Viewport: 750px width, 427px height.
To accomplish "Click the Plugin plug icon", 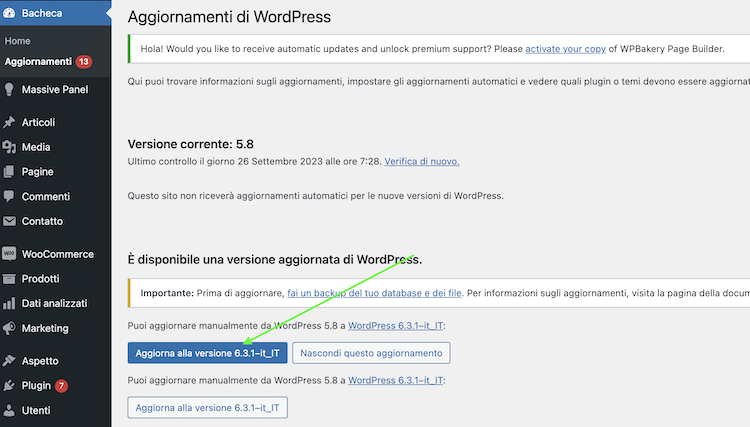I will pos(9,385).
